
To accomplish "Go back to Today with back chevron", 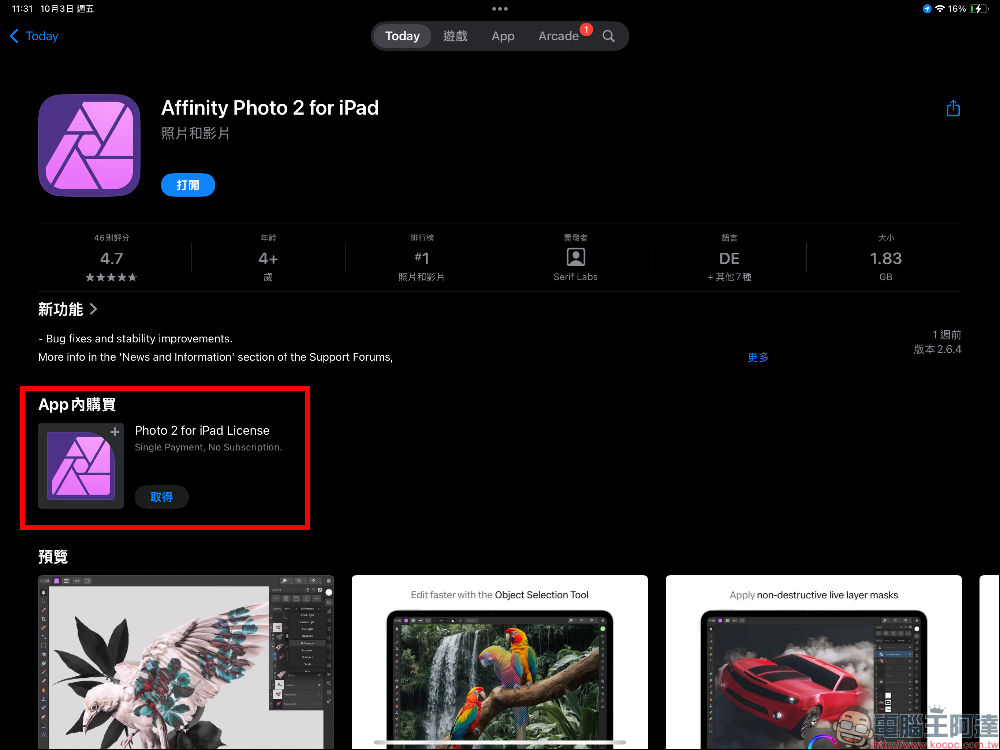I will pos(34,36).
